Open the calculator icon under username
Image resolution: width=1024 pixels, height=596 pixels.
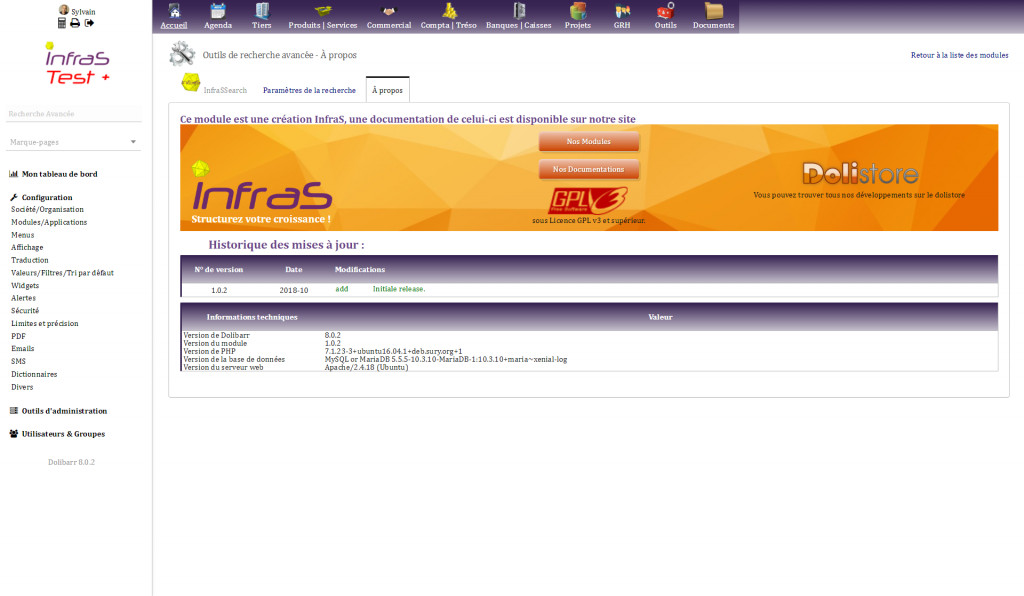[x=61, y=23]
